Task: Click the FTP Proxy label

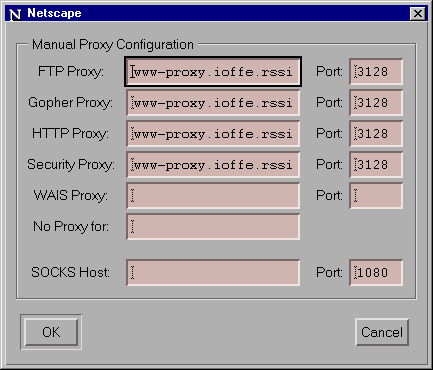Action: tap(71, 71)
